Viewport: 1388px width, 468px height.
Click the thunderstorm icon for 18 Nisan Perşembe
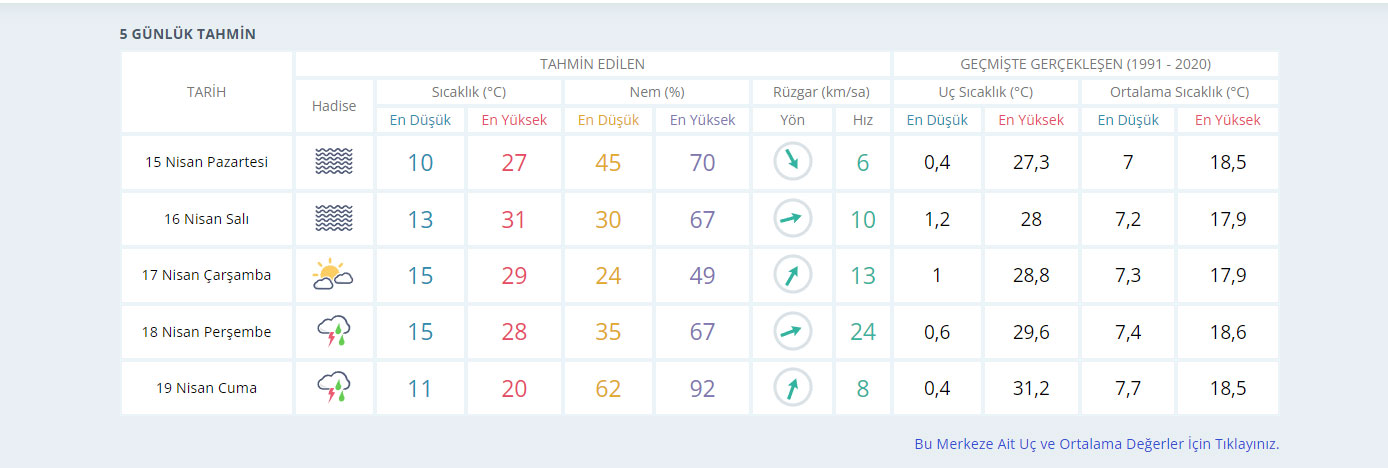334,331
